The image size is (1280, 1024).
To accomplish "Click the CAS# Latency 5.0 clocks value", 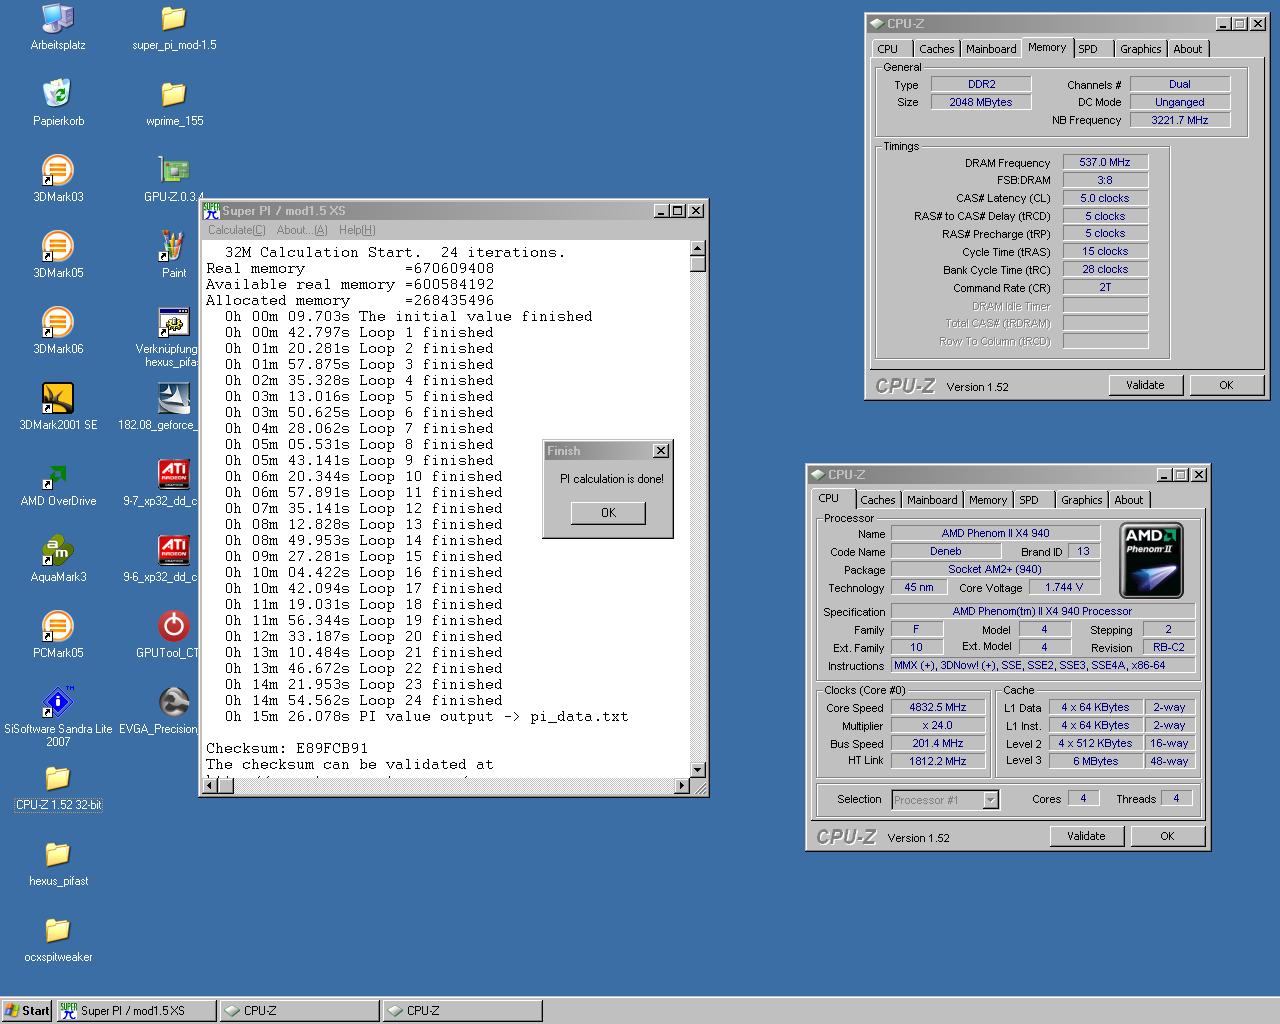I will point(1105,198).
